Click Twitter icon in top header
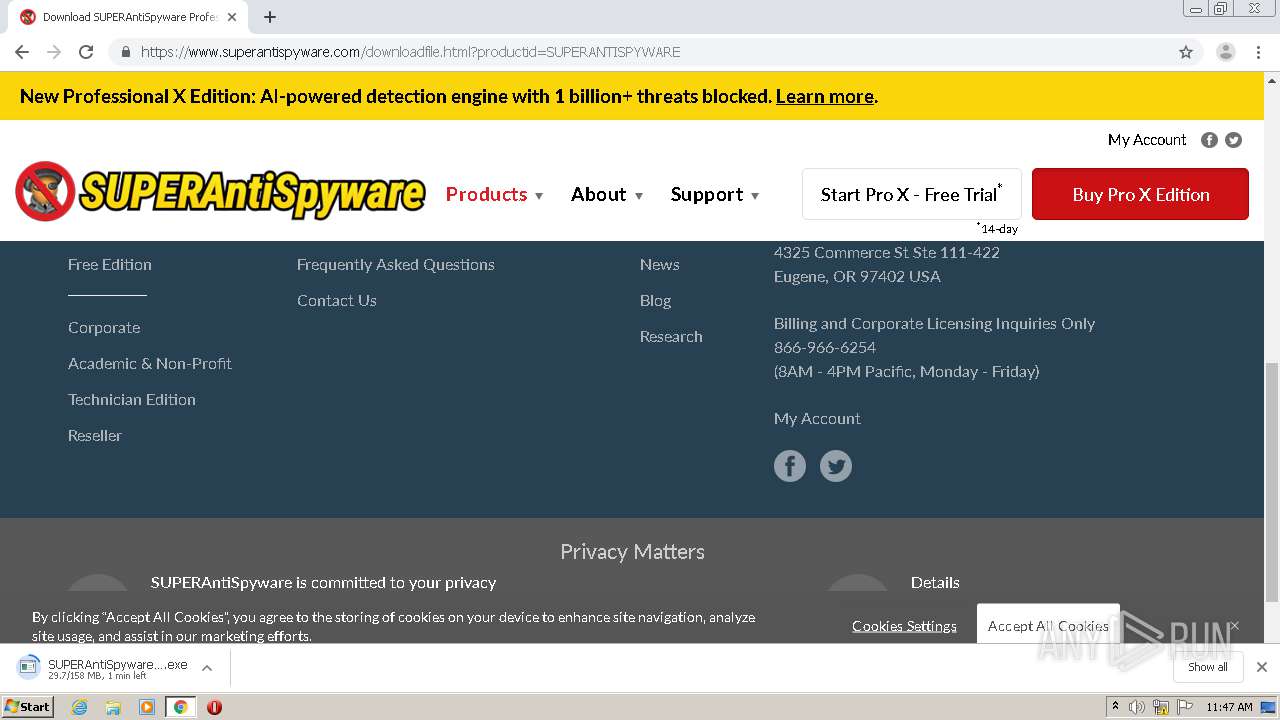The height and width of the screenshot is (720, 1280). point(1234,140)
